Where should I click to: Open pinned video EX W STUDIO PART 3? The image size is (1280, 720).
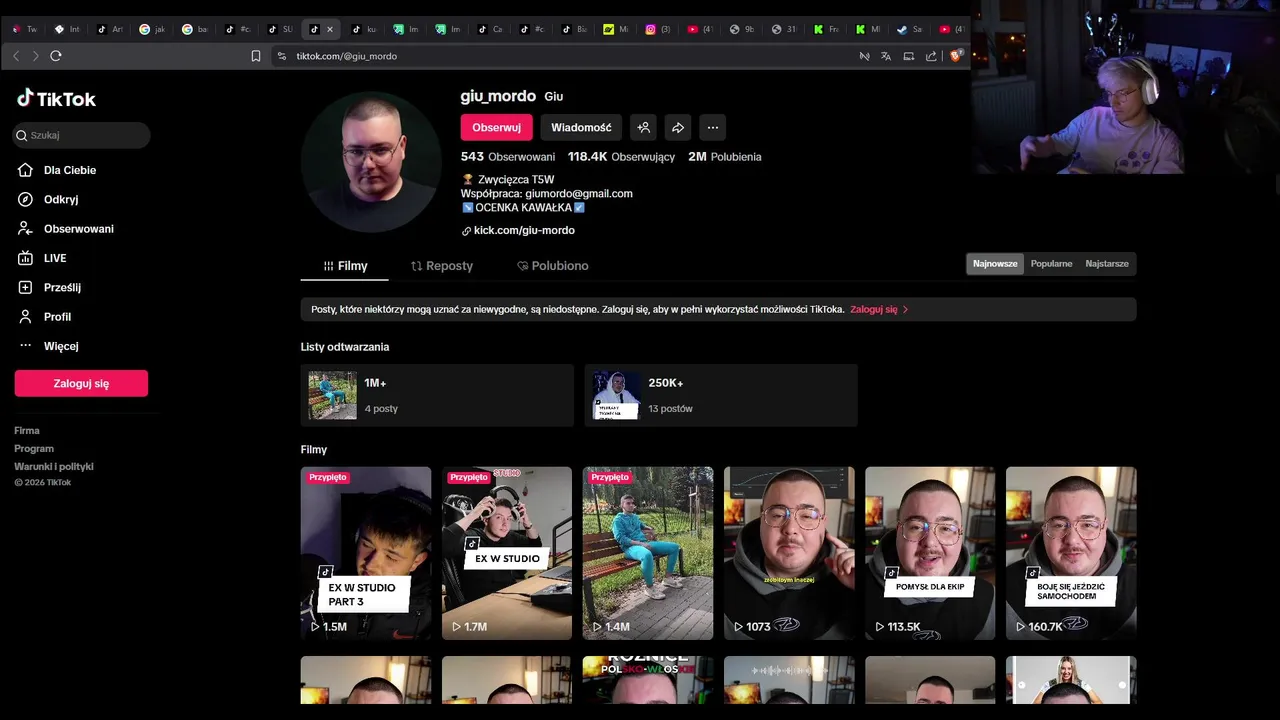point(366,553)
